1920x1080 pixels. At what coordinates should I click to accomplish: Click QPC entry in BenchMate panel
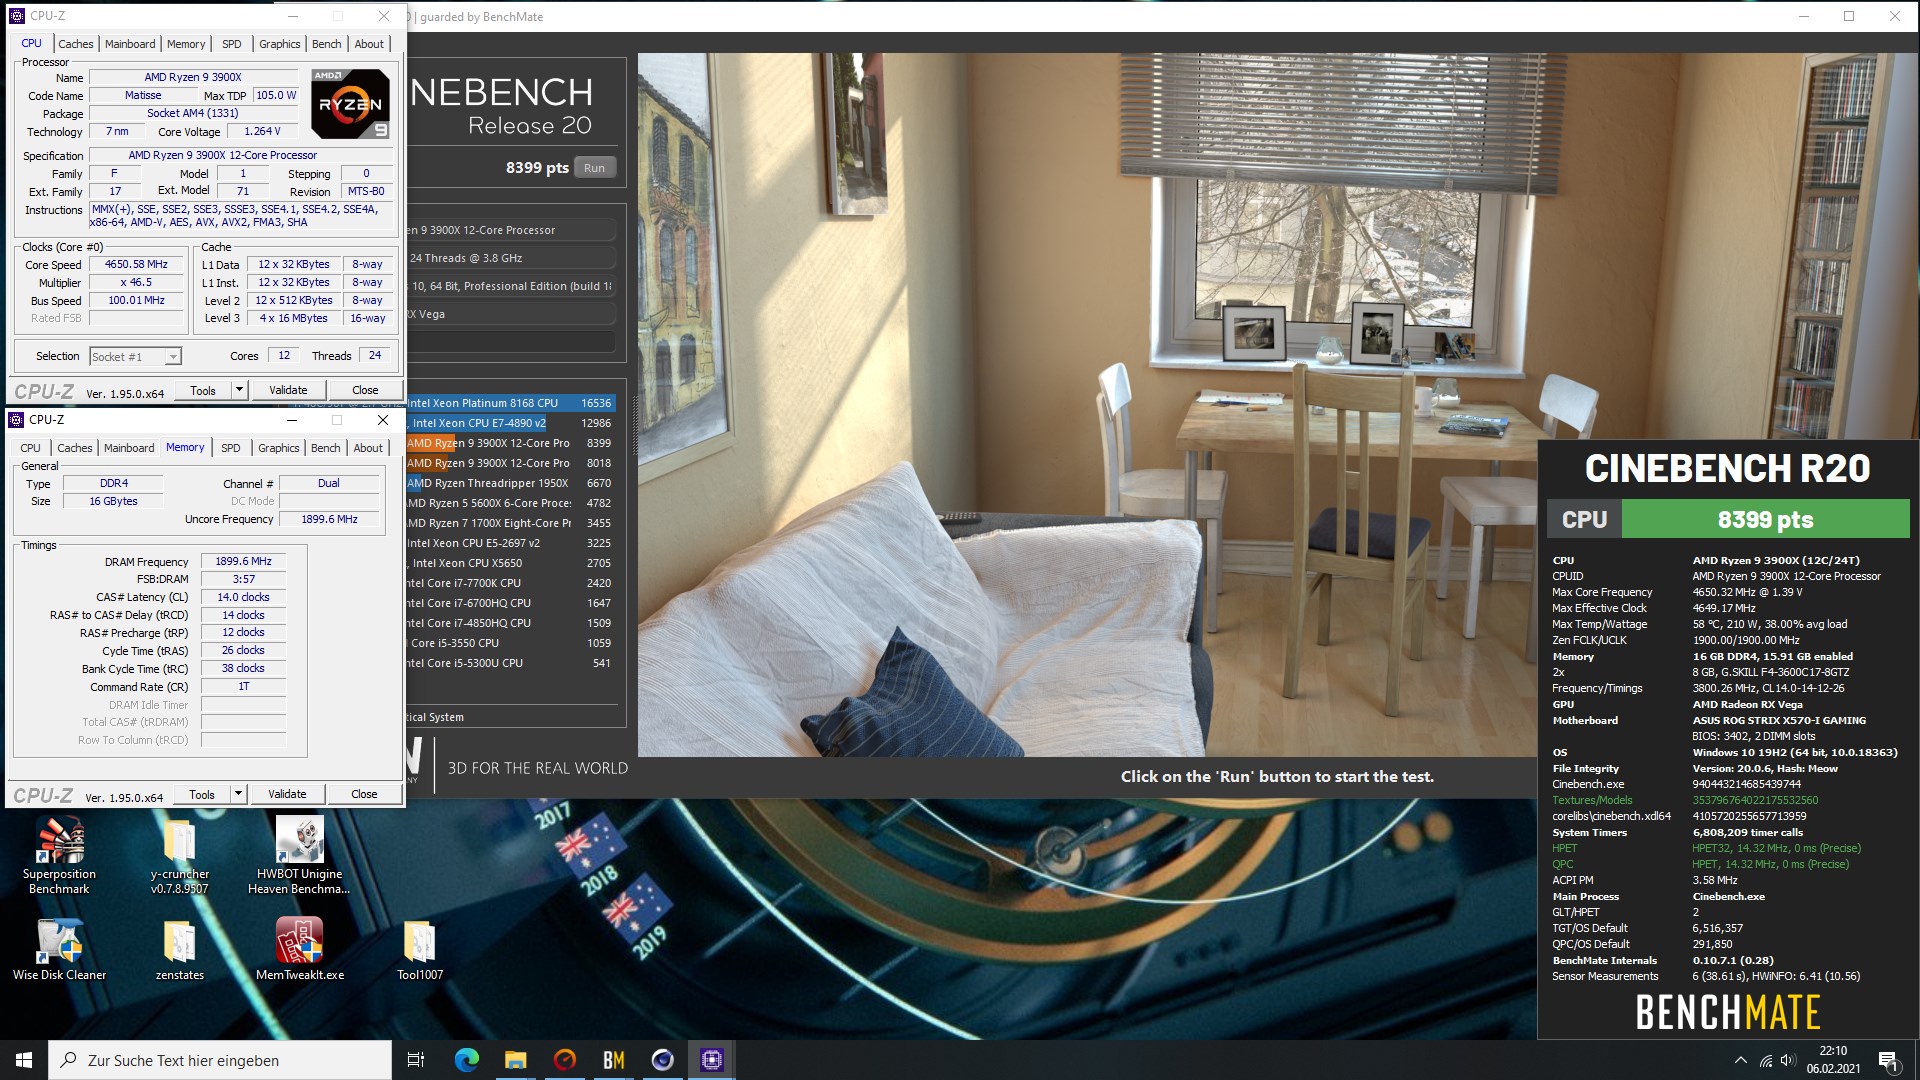(1562, 864)
